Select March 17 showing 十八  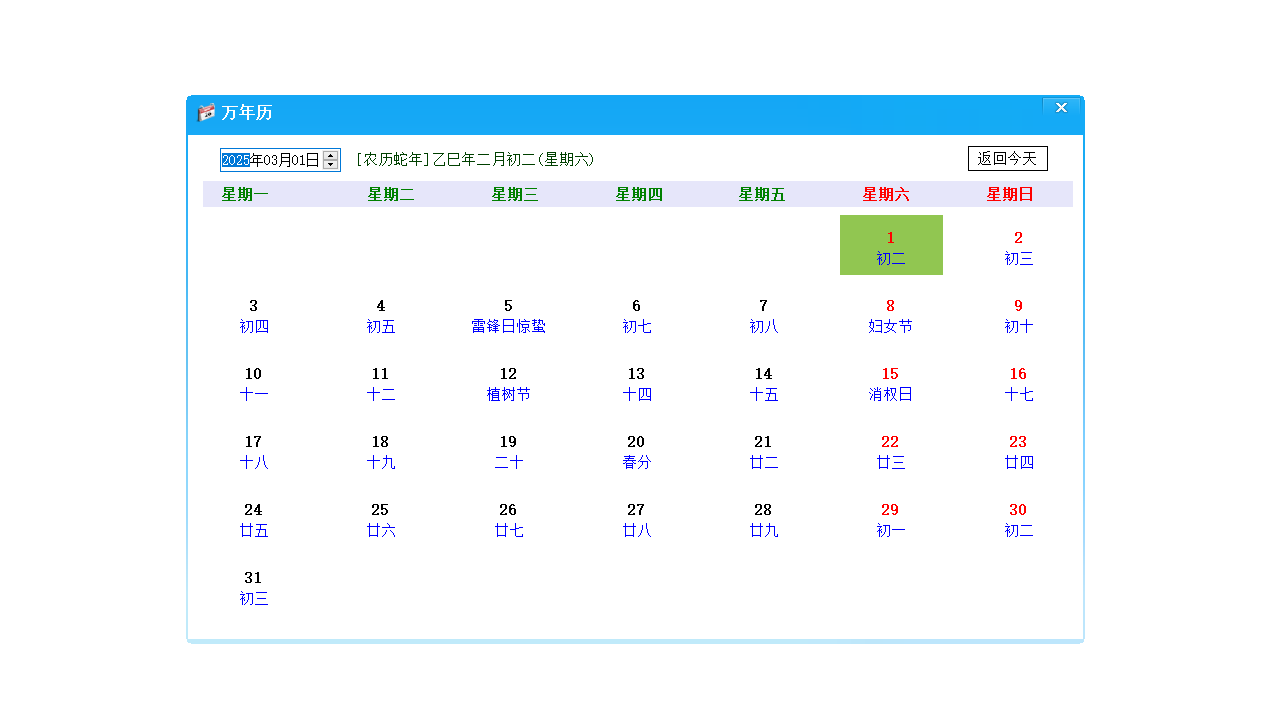253,452
